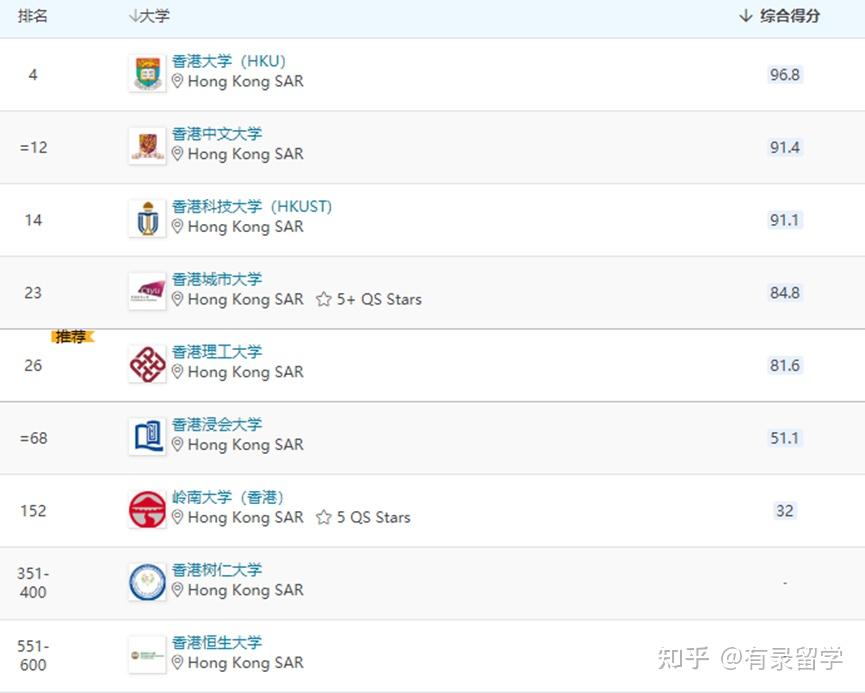Click the HKU university crest logo
Screen dimensions: 865x693
point(147,71)
